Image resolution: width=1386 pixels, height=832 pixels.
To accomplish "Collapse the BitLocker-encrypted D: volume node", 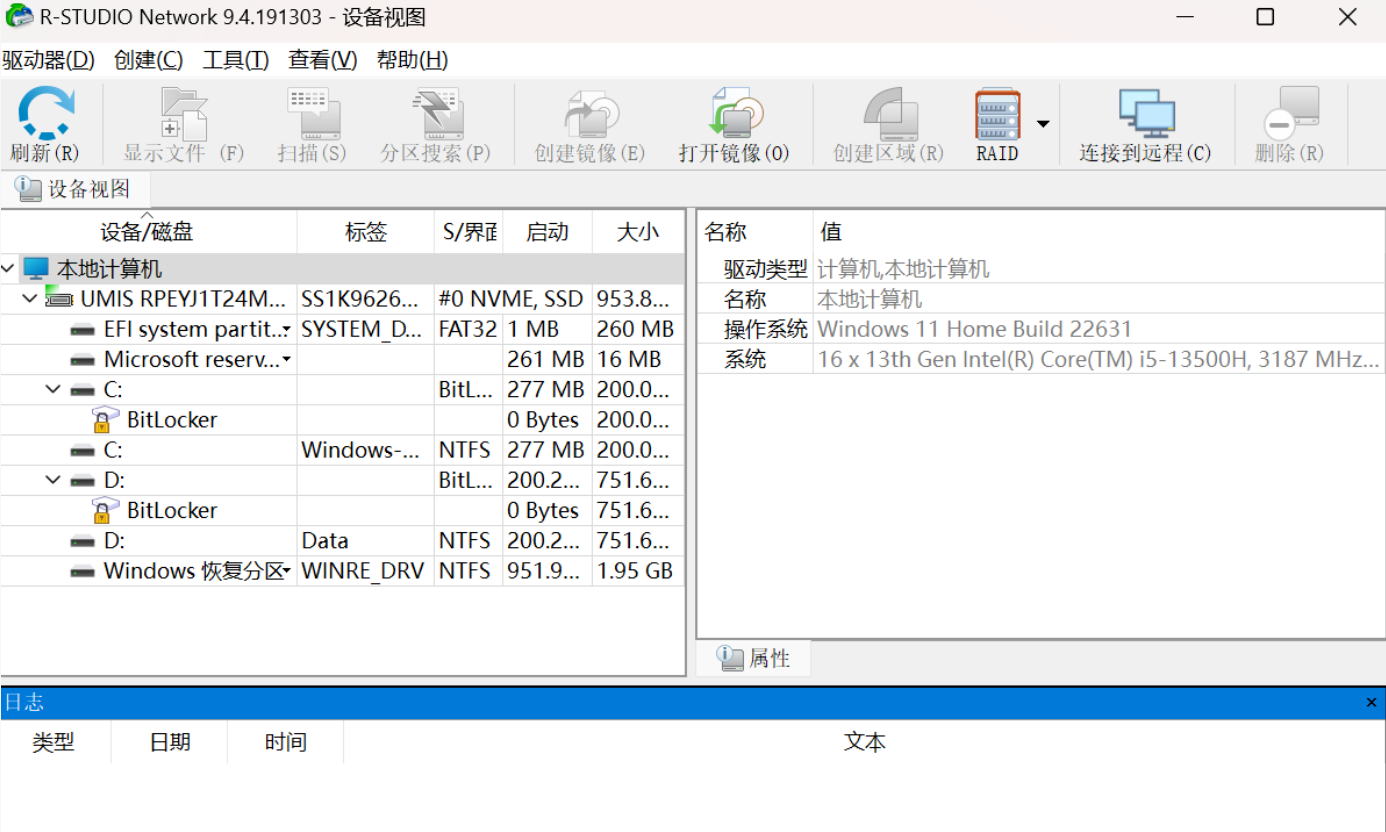I will point(54,481).
